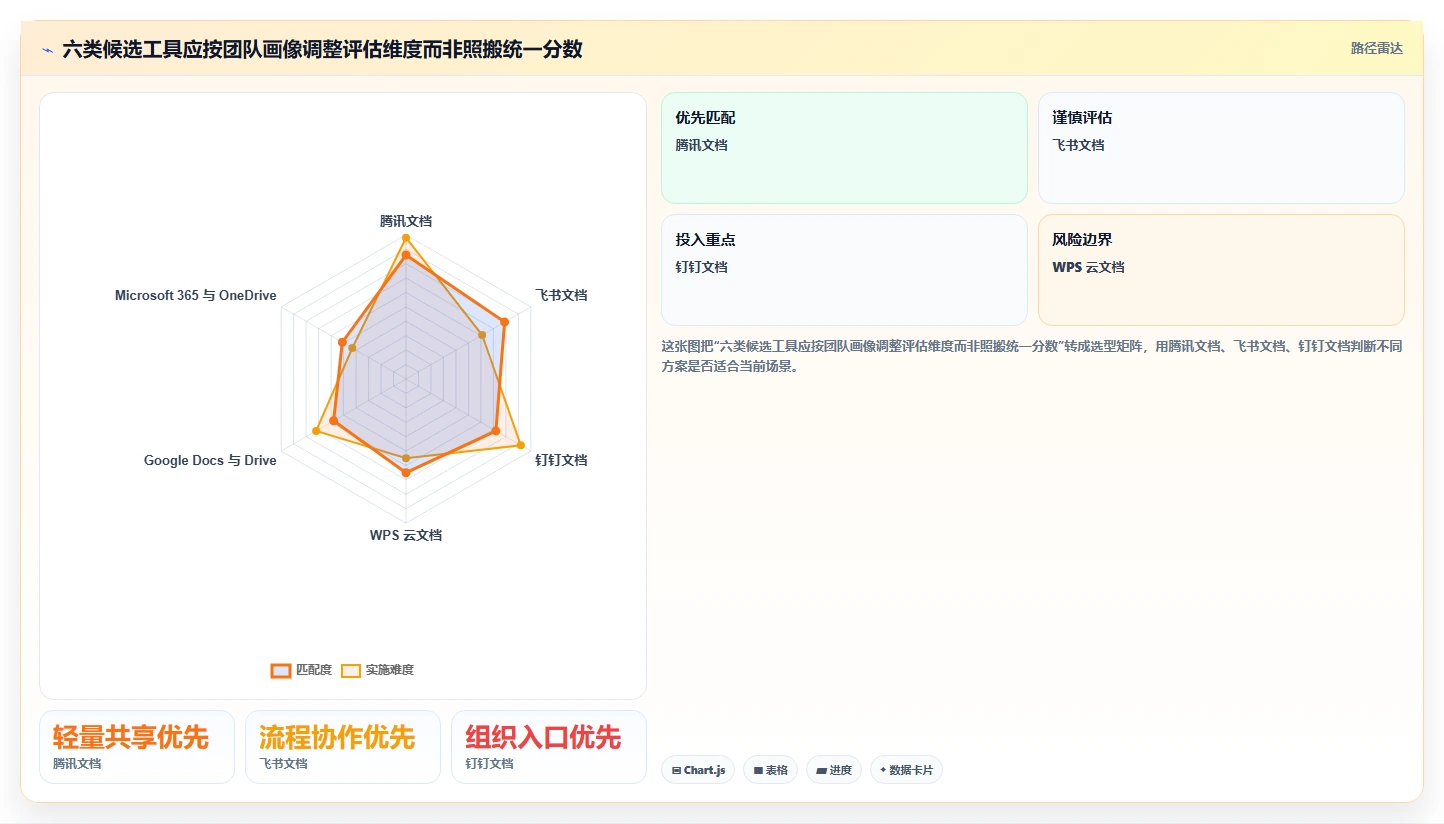
Task: Open the 谨慎评估 card
Action: point(1221,148)
